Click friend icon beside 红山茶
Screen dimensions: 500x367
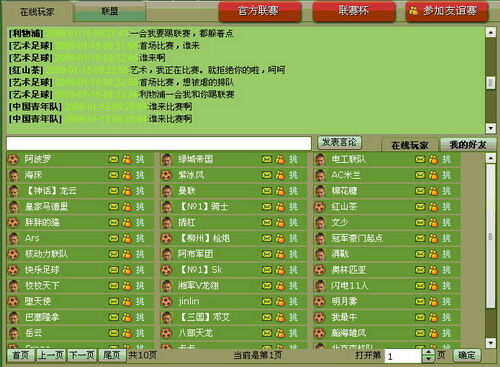pos(433,207)
